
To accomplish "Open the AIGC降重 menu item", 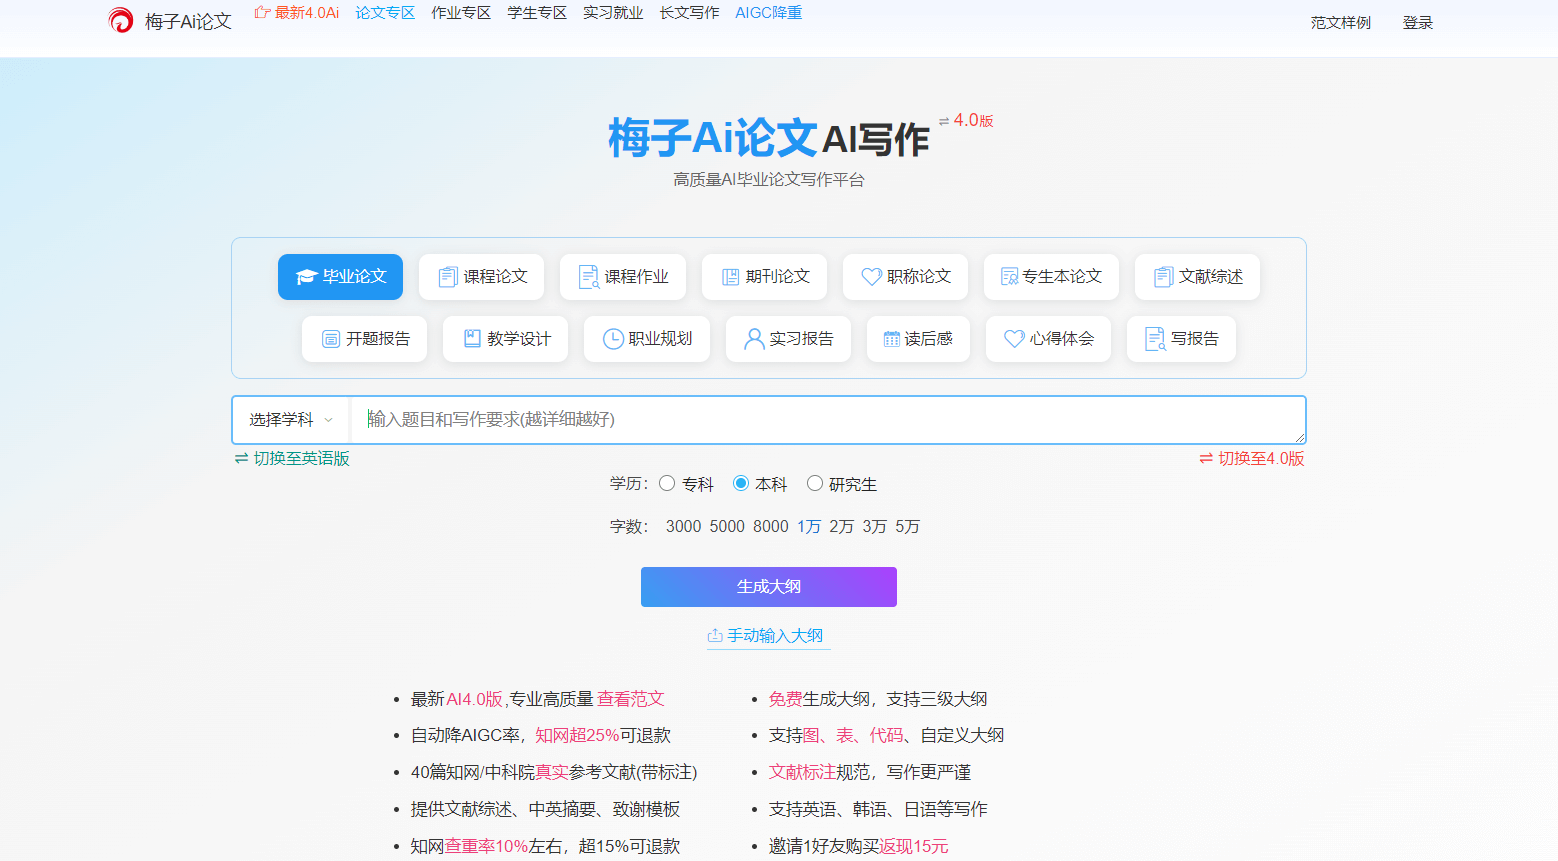I will click(x=768, y=14).
